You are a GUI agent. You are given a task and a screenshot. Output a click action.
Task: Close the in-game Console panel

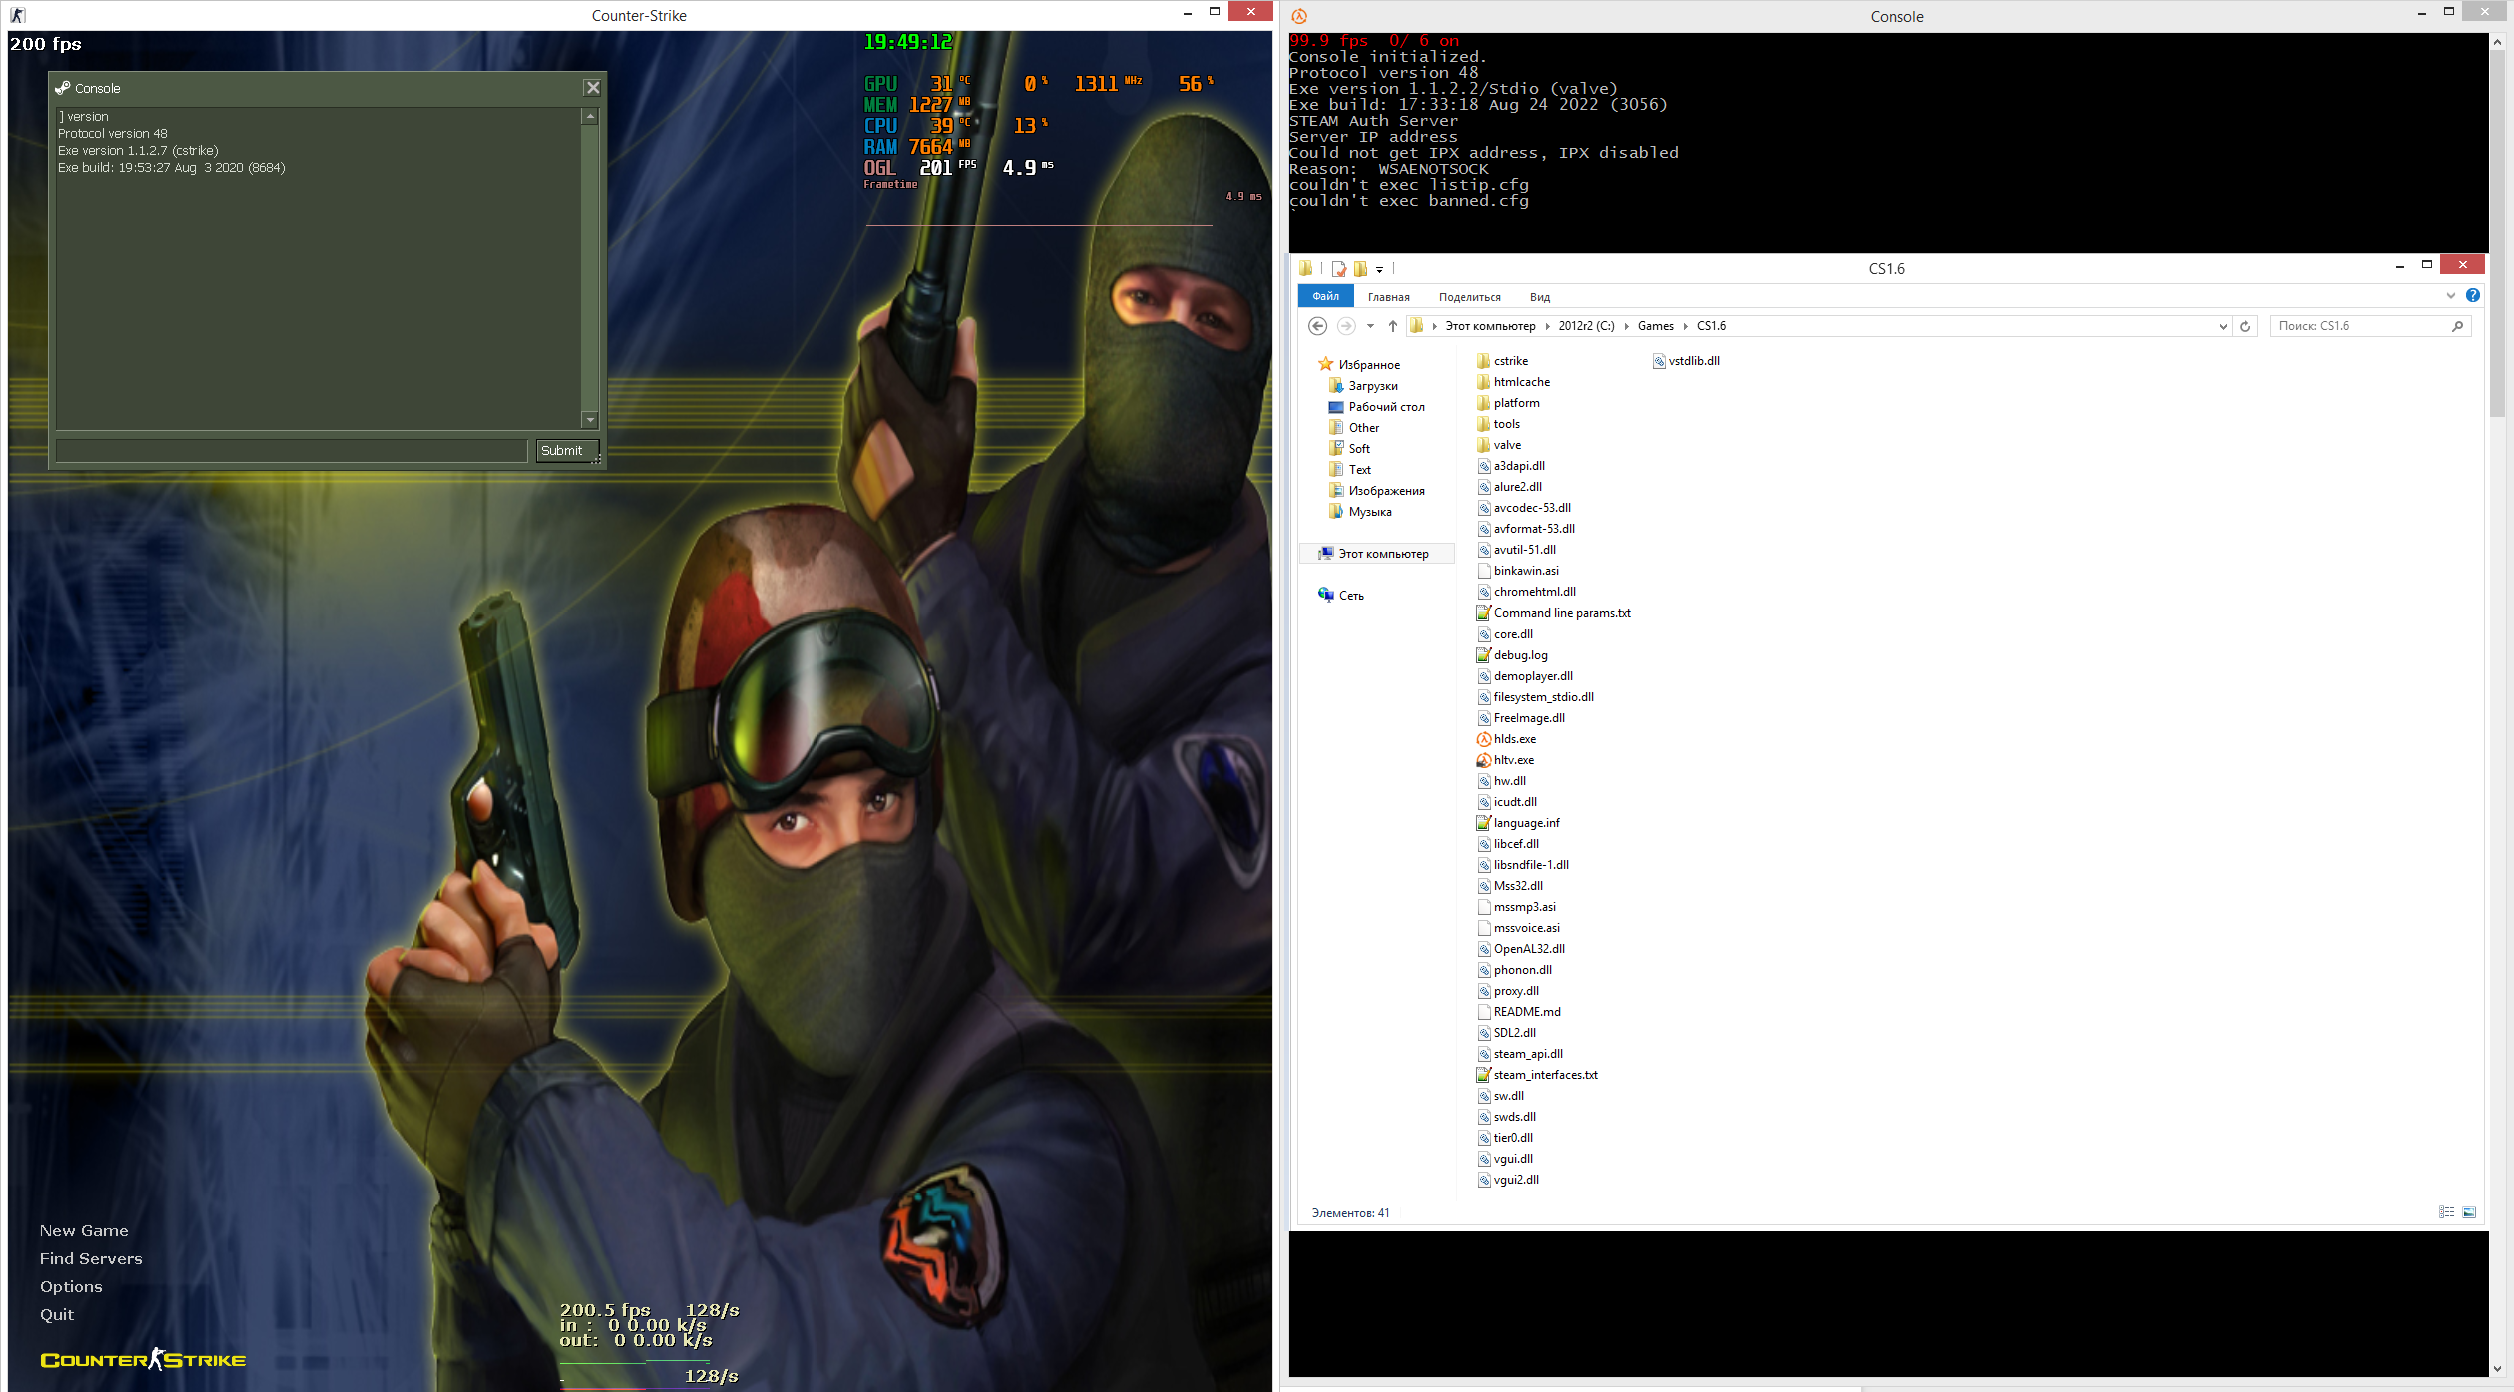pos(593,88)
